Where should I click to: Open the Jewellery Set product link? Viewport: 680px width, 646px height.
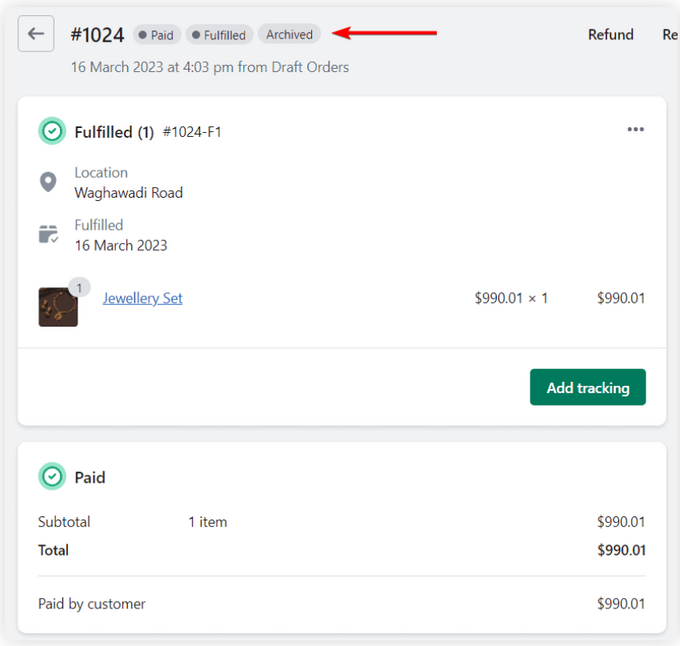point(142,298)
